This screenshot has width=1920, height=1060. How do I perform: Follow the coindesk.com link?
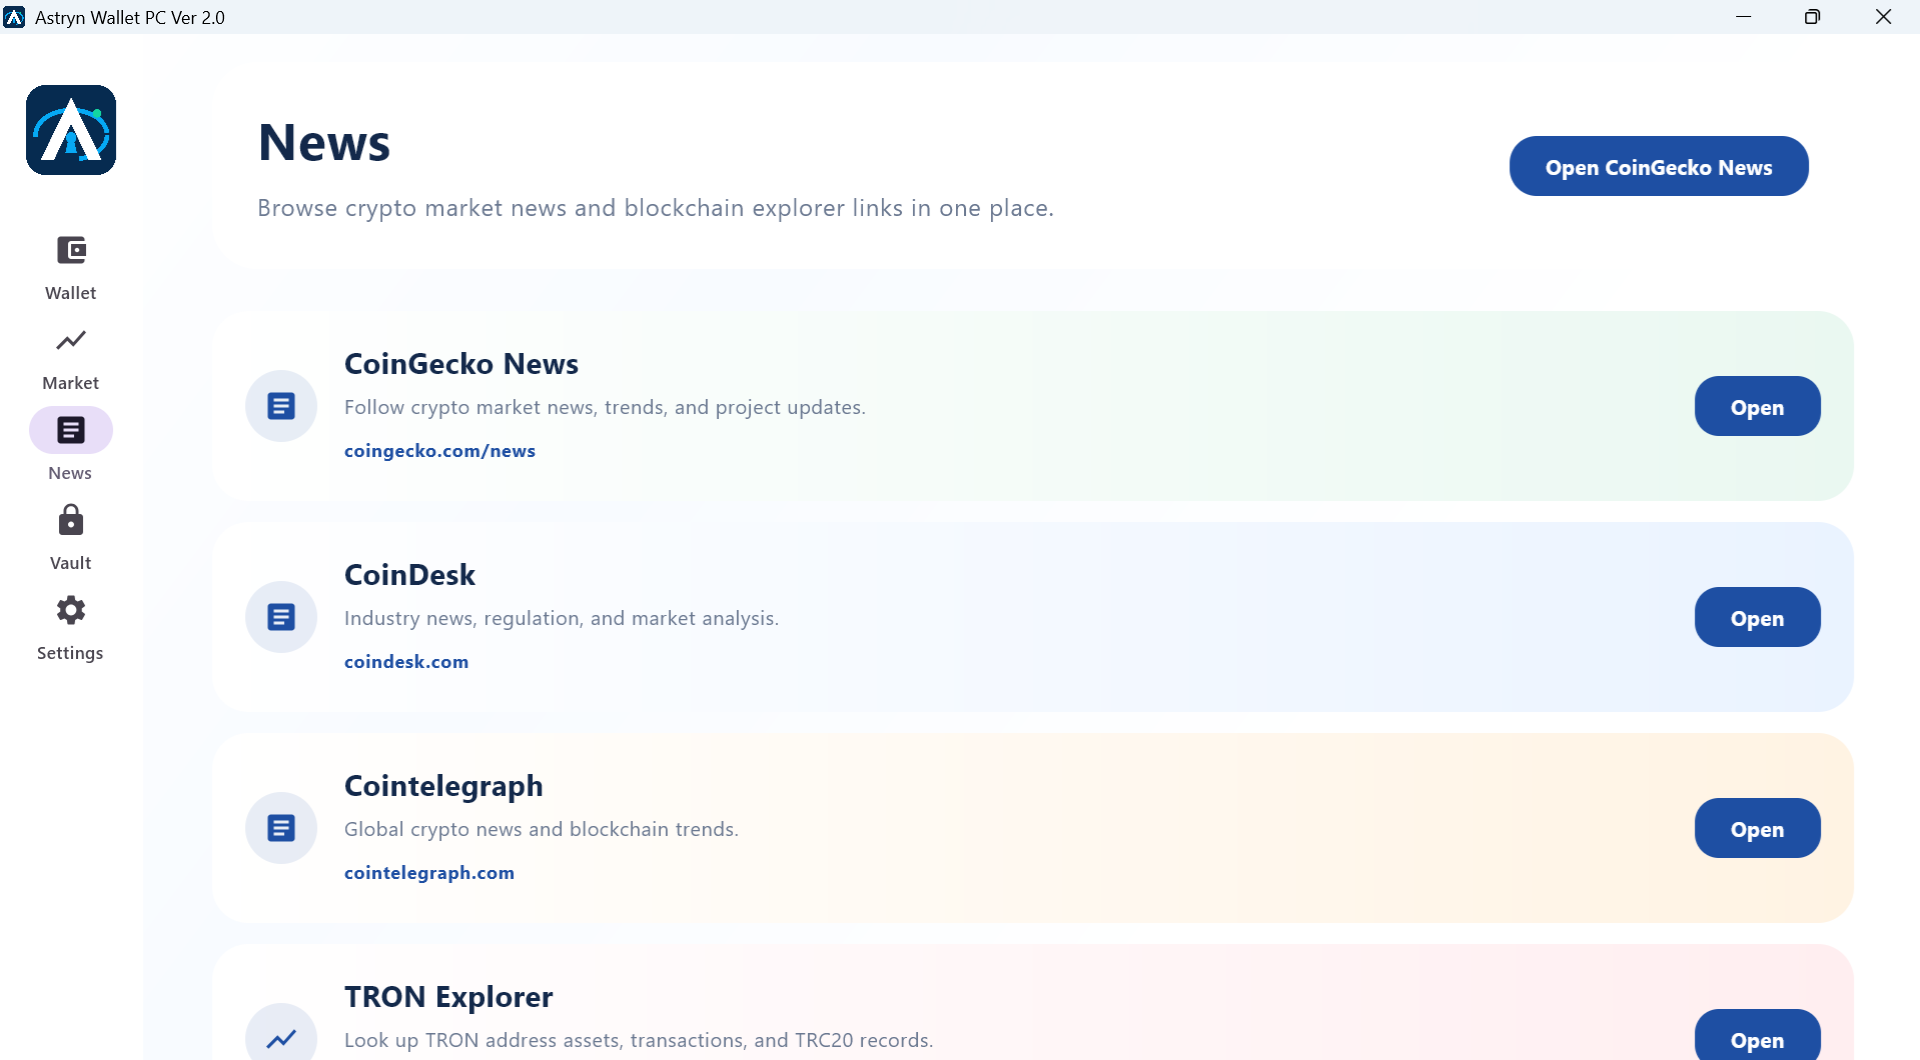coord(406,662)
